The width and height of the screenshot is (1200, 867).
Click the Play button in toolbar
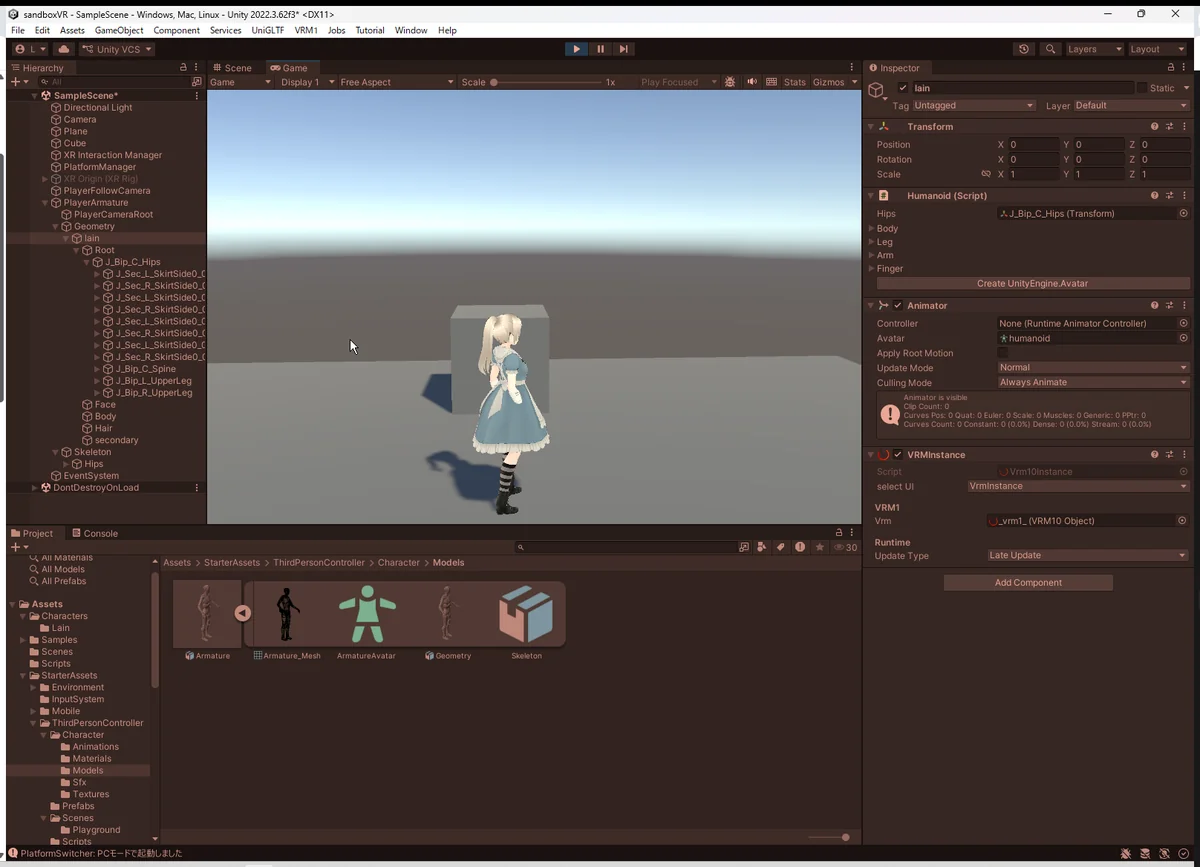point(576,49)
